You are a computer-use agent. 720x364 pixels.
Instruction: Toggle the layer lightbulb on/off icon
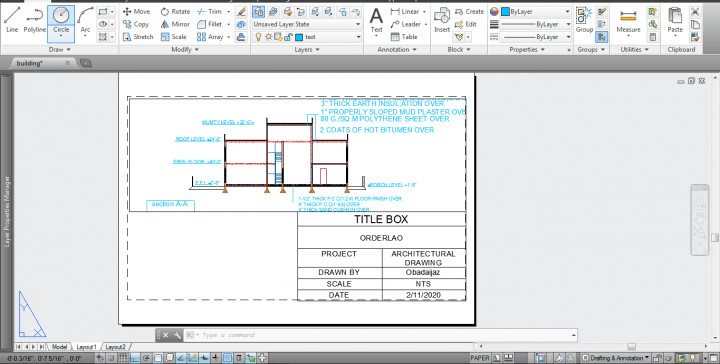coord(259,37)
